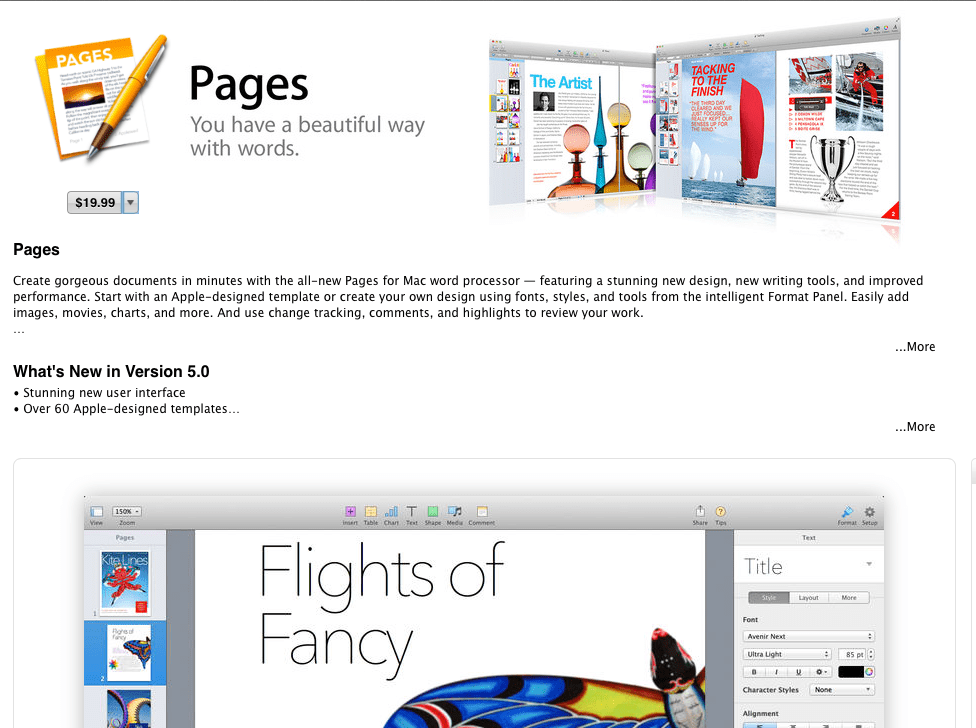Enable italic formatting
Screen dimensions: 976x728
pyautogui.click(x=777, y=671)
